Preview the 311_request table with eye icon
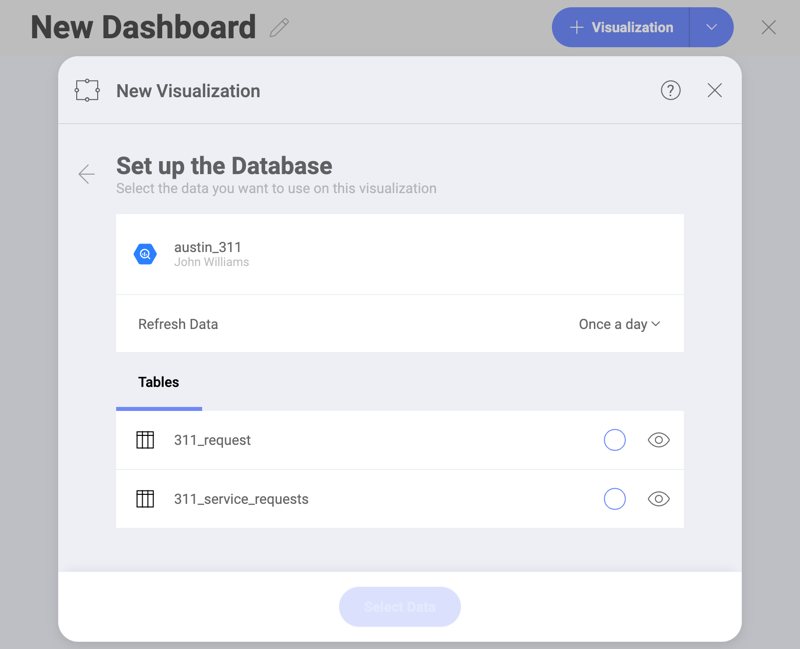The width and height of the screenshot is (800, 649). click(x=659, y=440)
